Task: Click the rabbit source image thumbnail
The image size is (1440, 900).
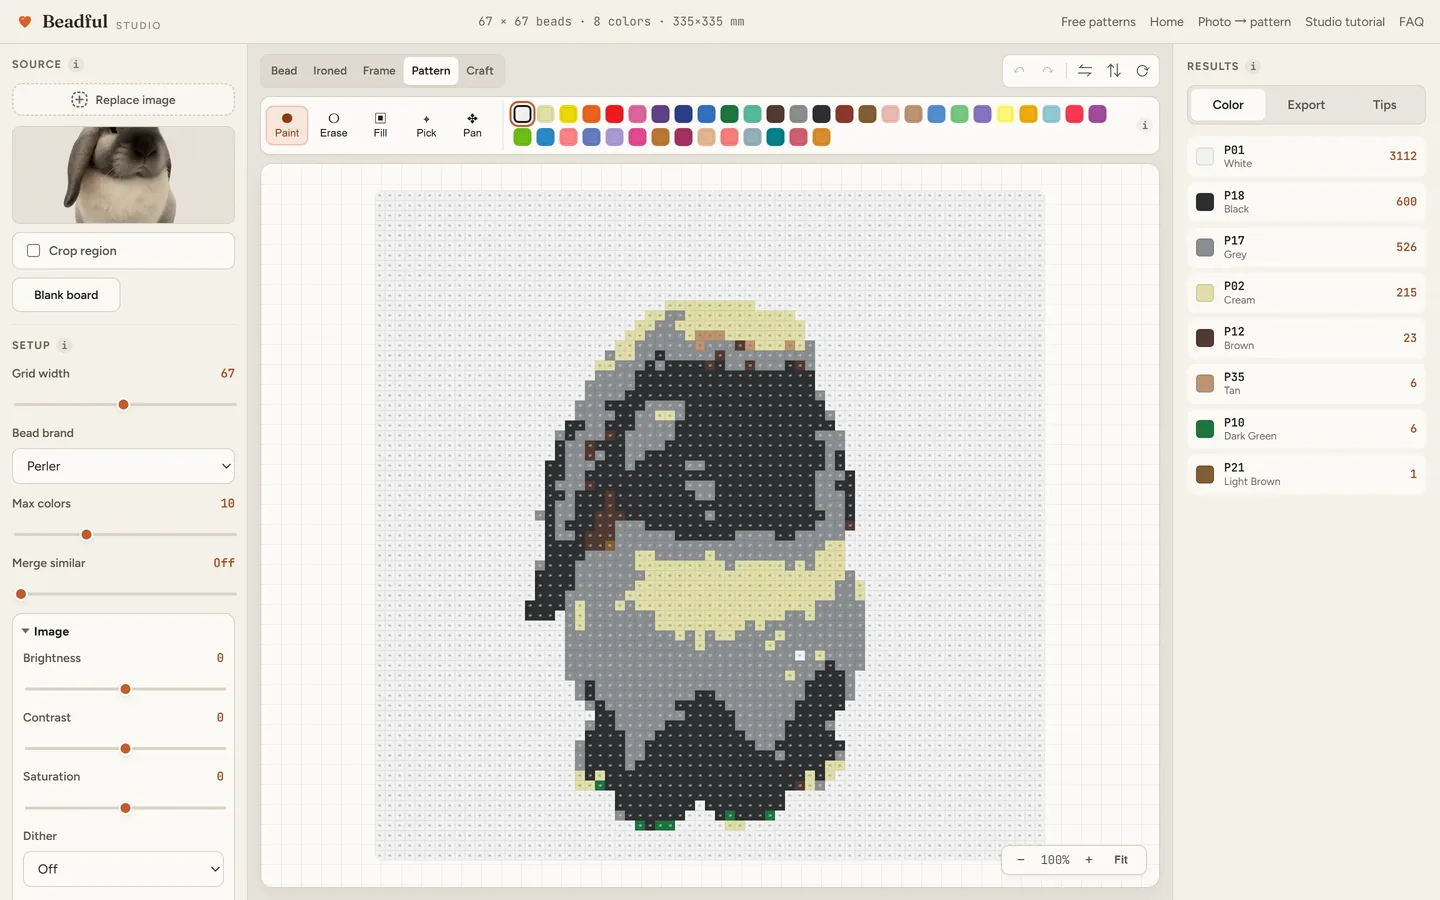Action: pos(124,175)
